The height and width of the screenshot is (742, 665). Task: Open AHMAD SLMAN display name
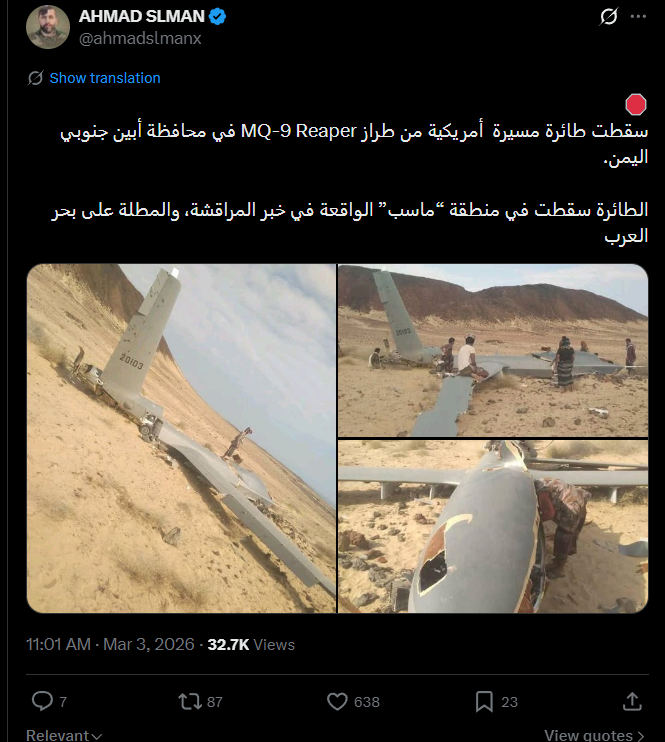[142, 17]
